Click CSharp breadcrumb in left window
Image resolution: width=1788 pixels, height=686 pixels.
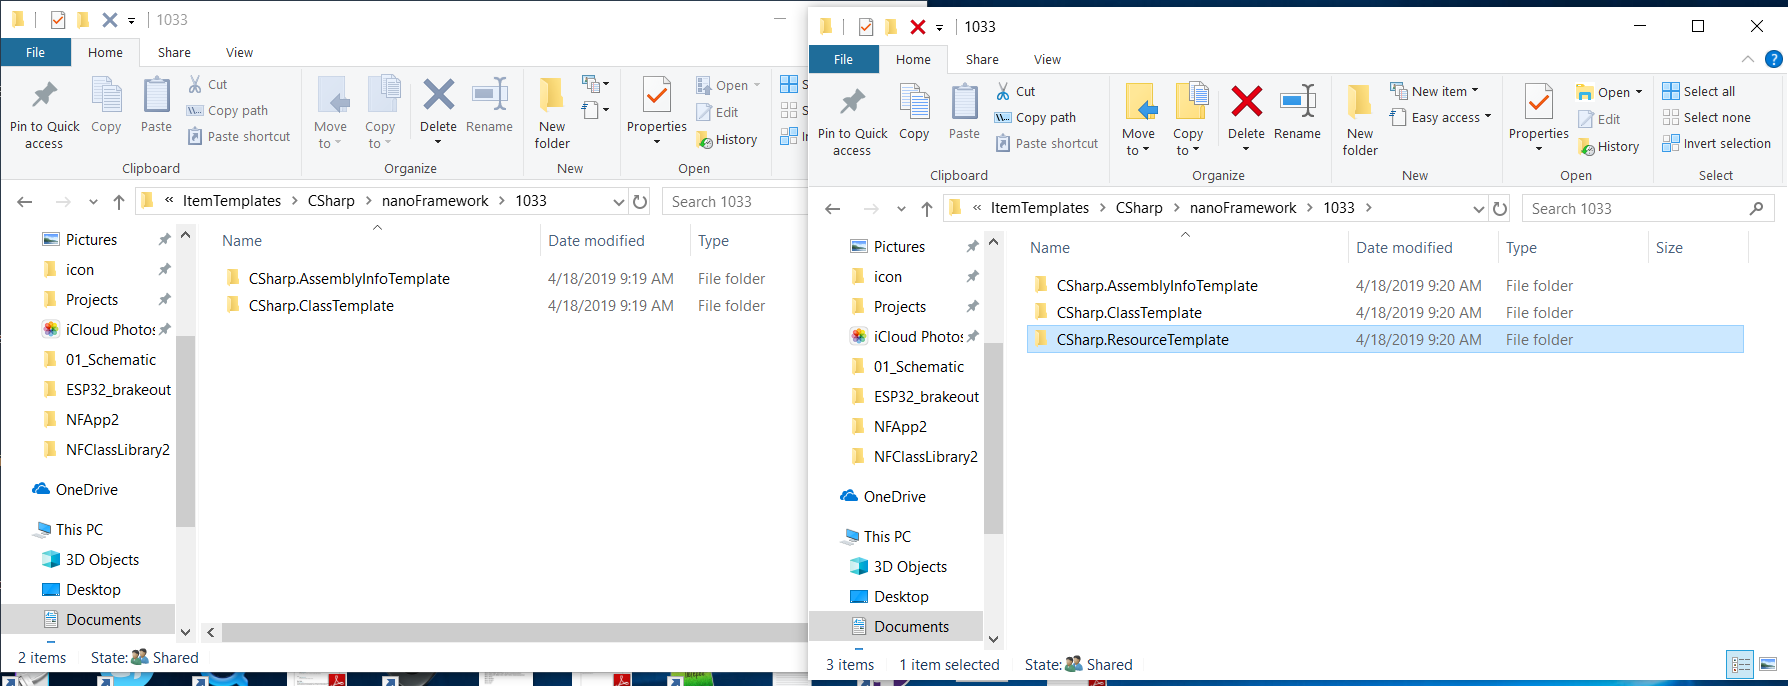click(331, 201)
